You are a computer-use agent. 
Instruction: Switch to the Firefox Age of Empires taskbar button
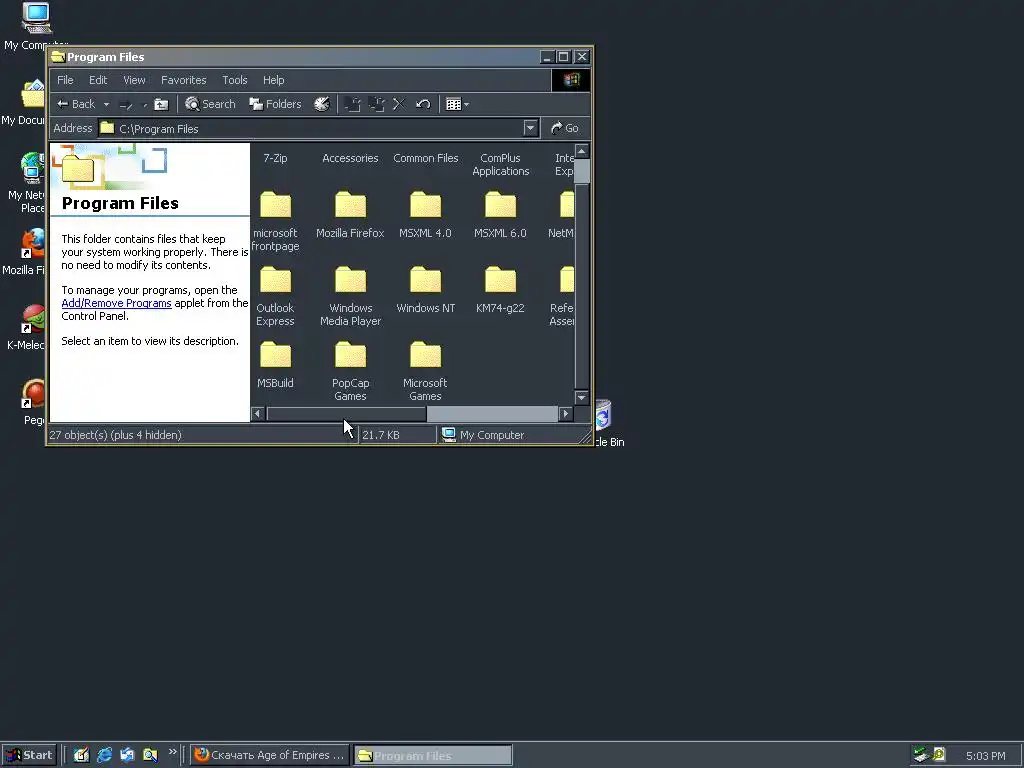point(270,755)
